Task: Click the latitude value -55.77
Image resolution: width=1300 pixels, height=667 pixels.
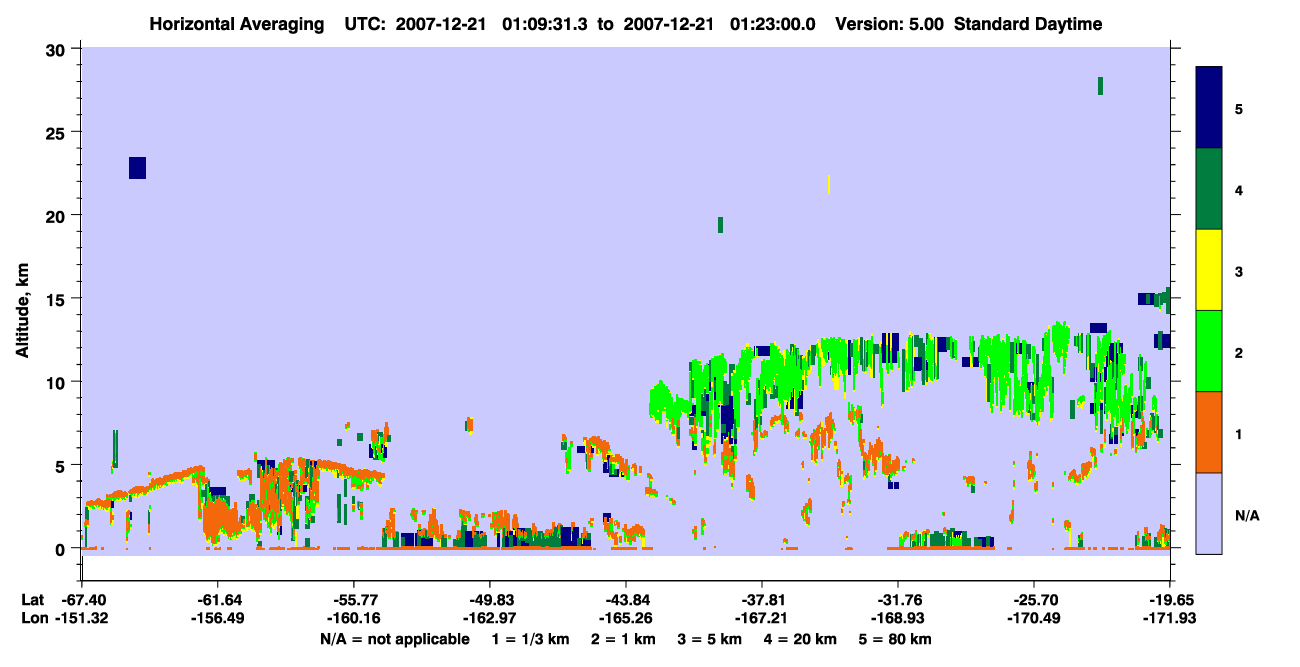Action: point(353,600)
